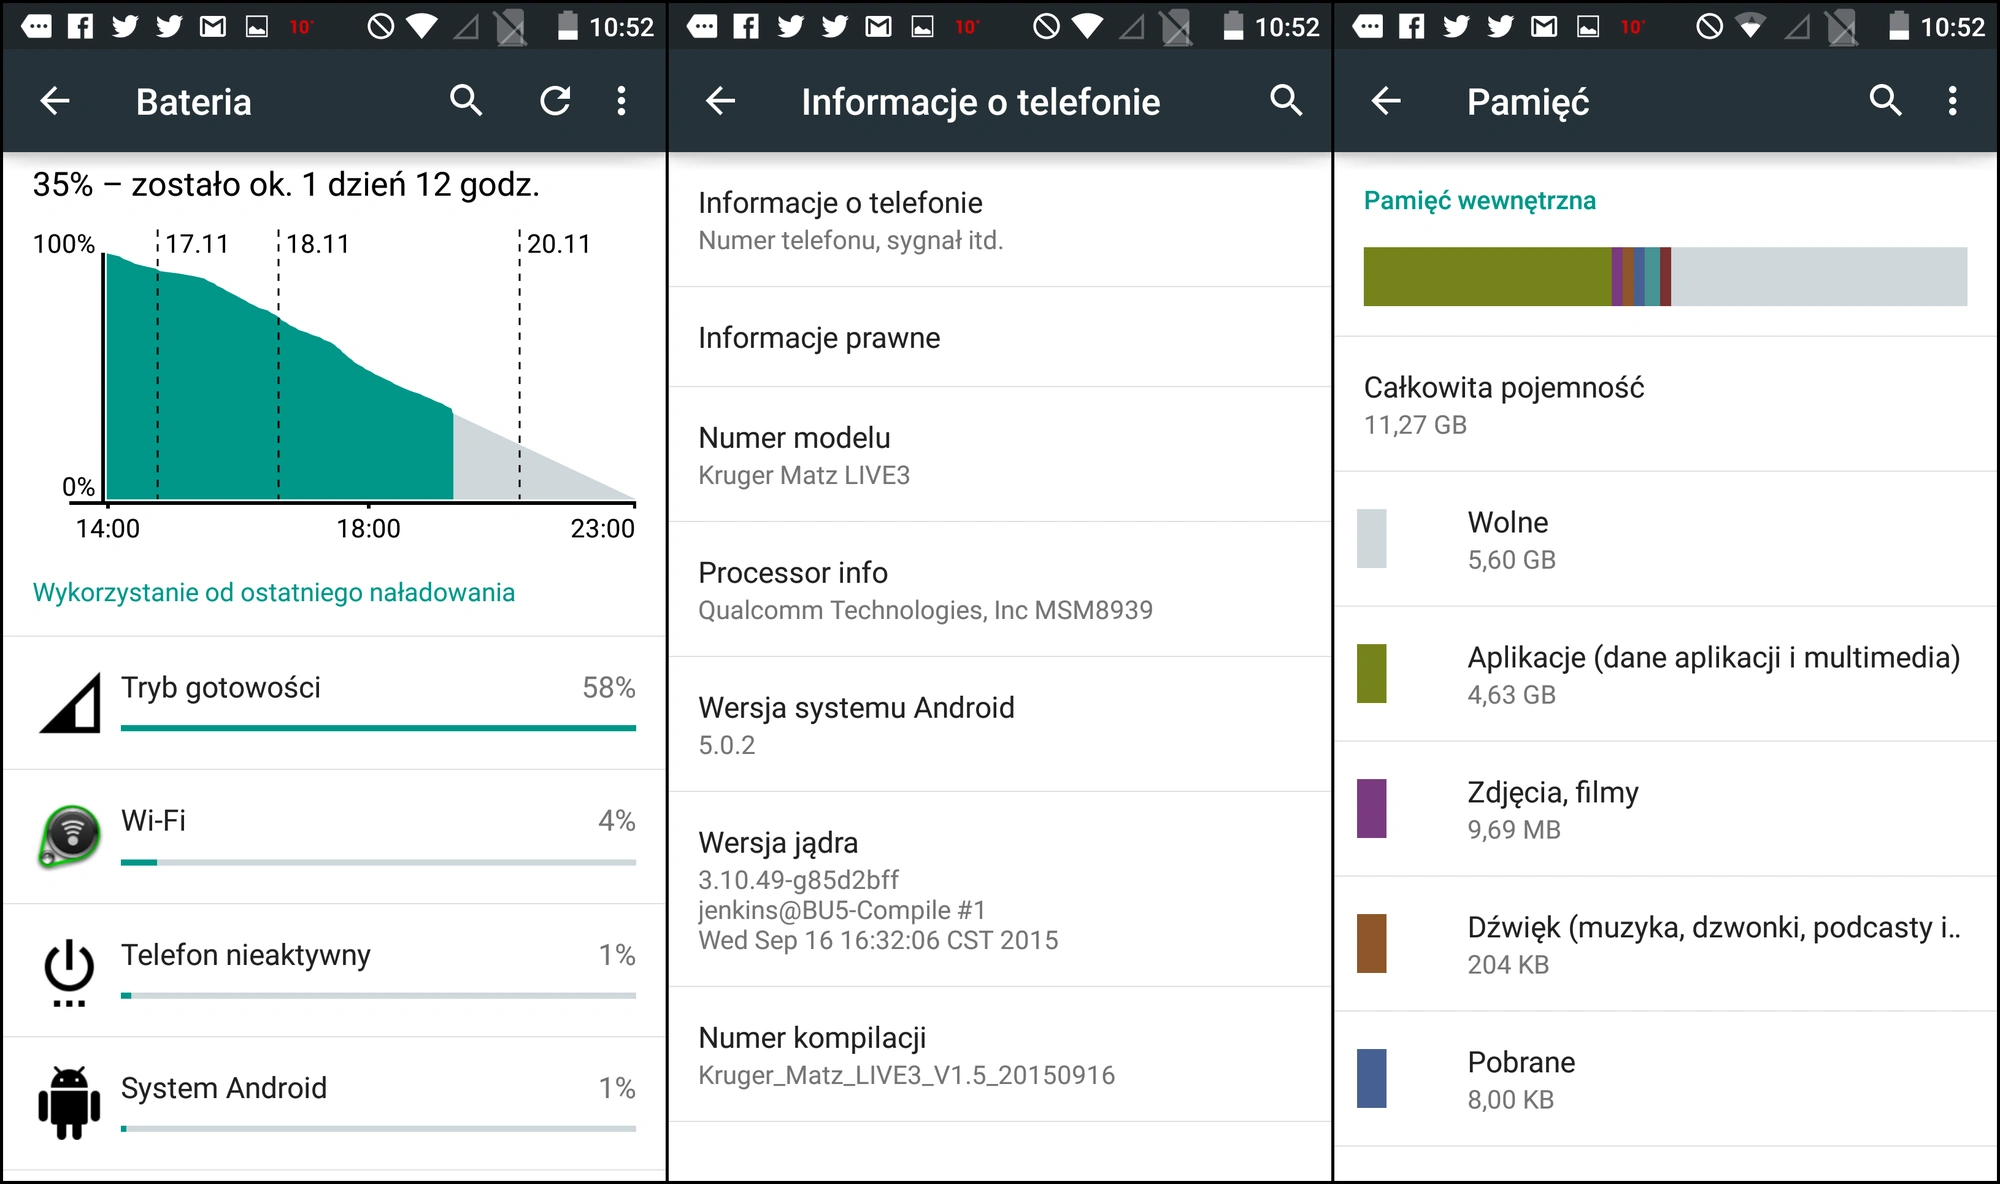Tap the internal storage usage bar
Image resolution: width=2000 pixels, height=1184 pixels.
click(x=1665, y=276)
